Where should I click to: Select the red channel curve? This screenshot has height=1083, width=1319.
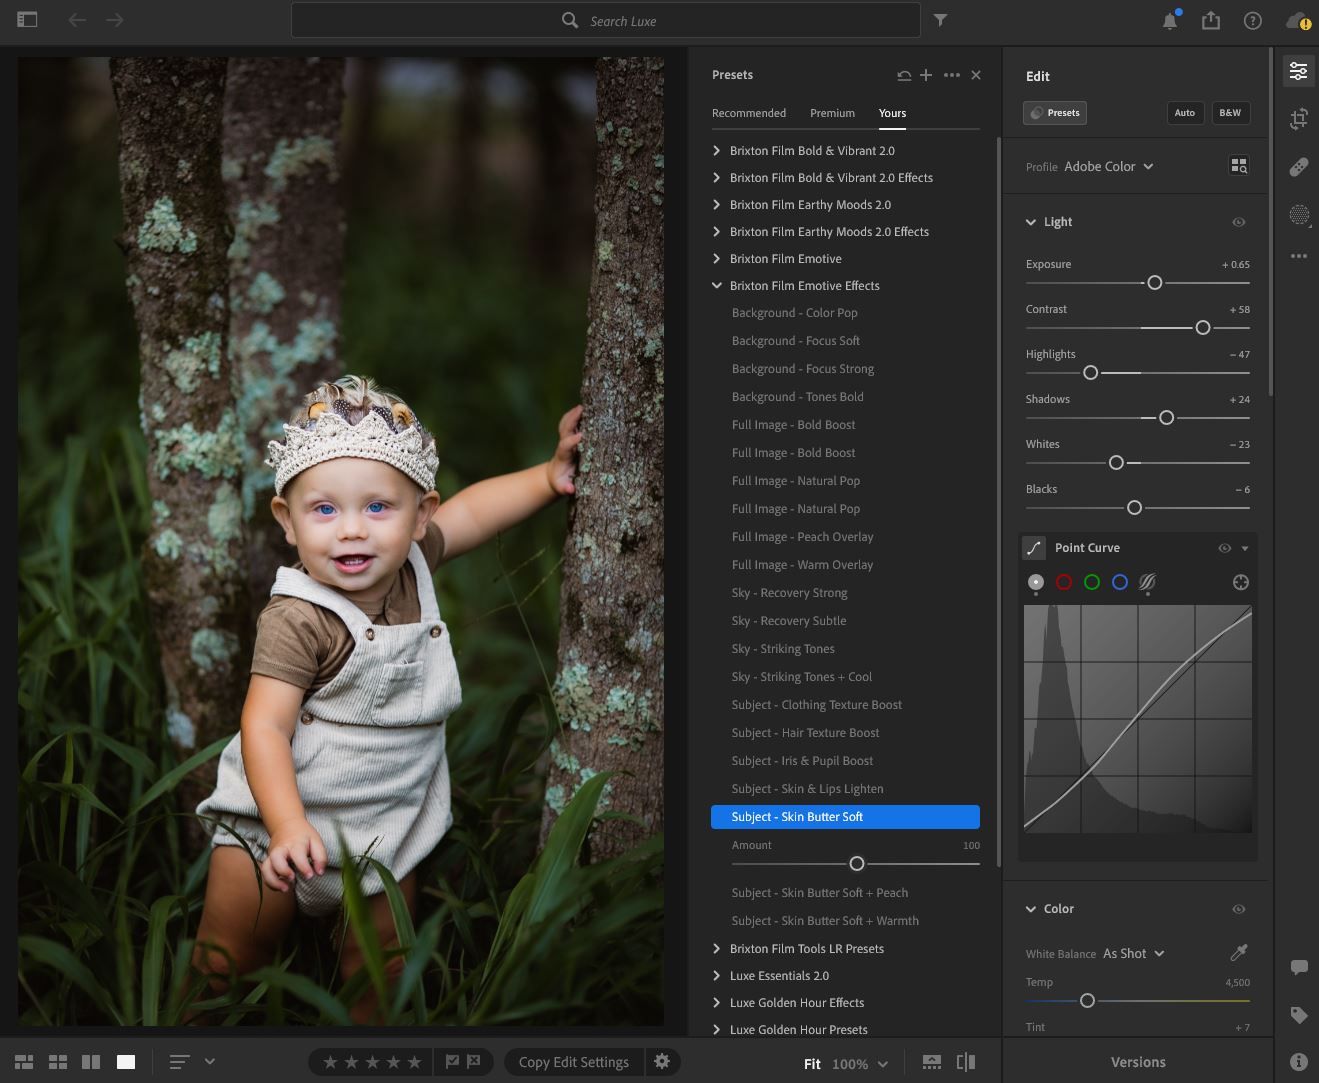(1063, 582)
